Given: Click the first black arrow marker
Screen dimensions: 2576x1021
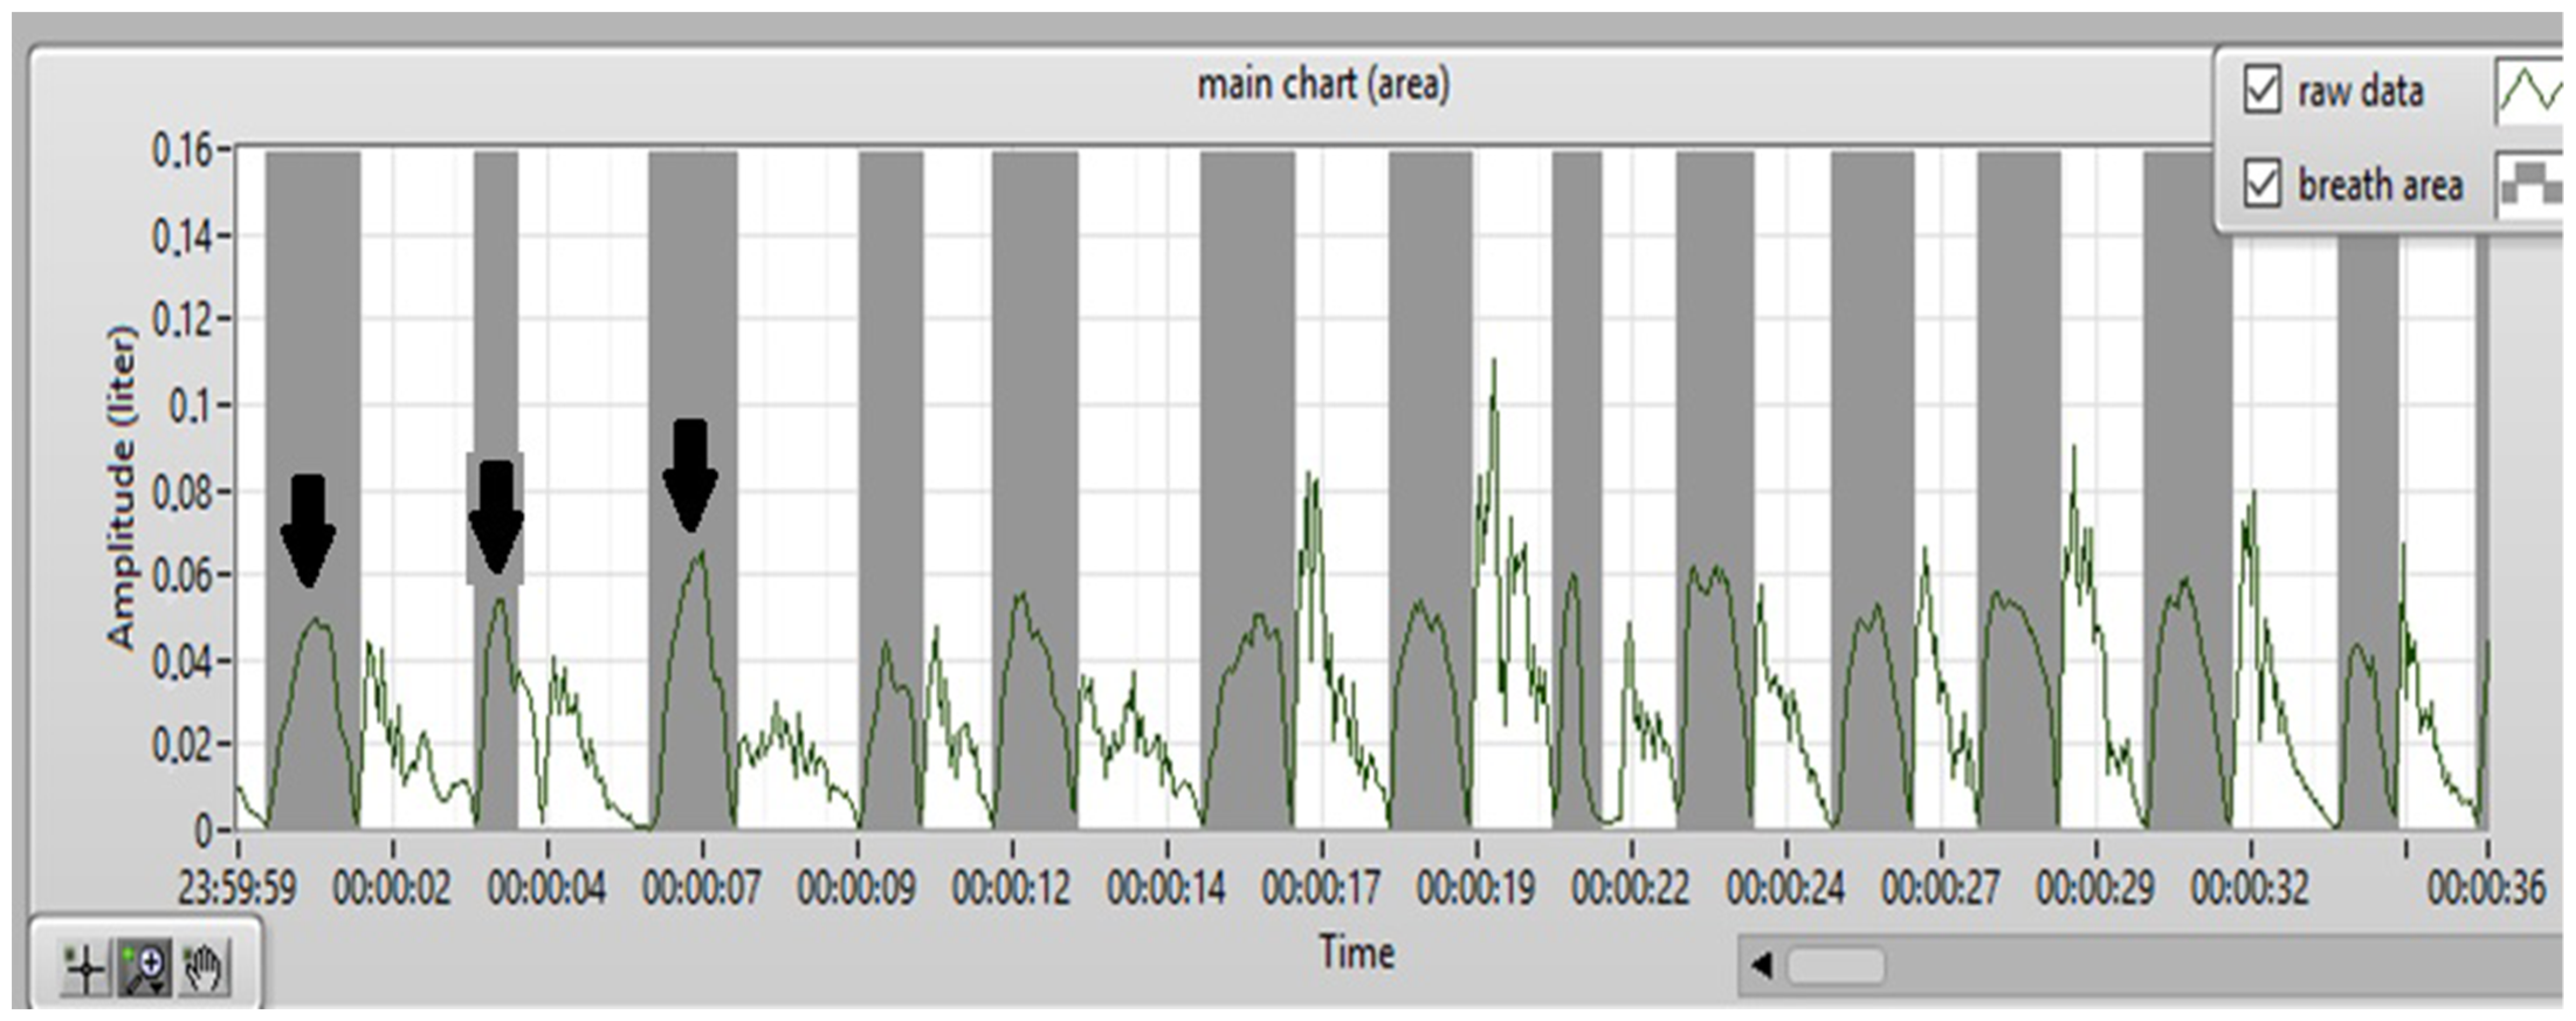Looking at the screenshot, I should pyautogui.click(x=308, y=530).
